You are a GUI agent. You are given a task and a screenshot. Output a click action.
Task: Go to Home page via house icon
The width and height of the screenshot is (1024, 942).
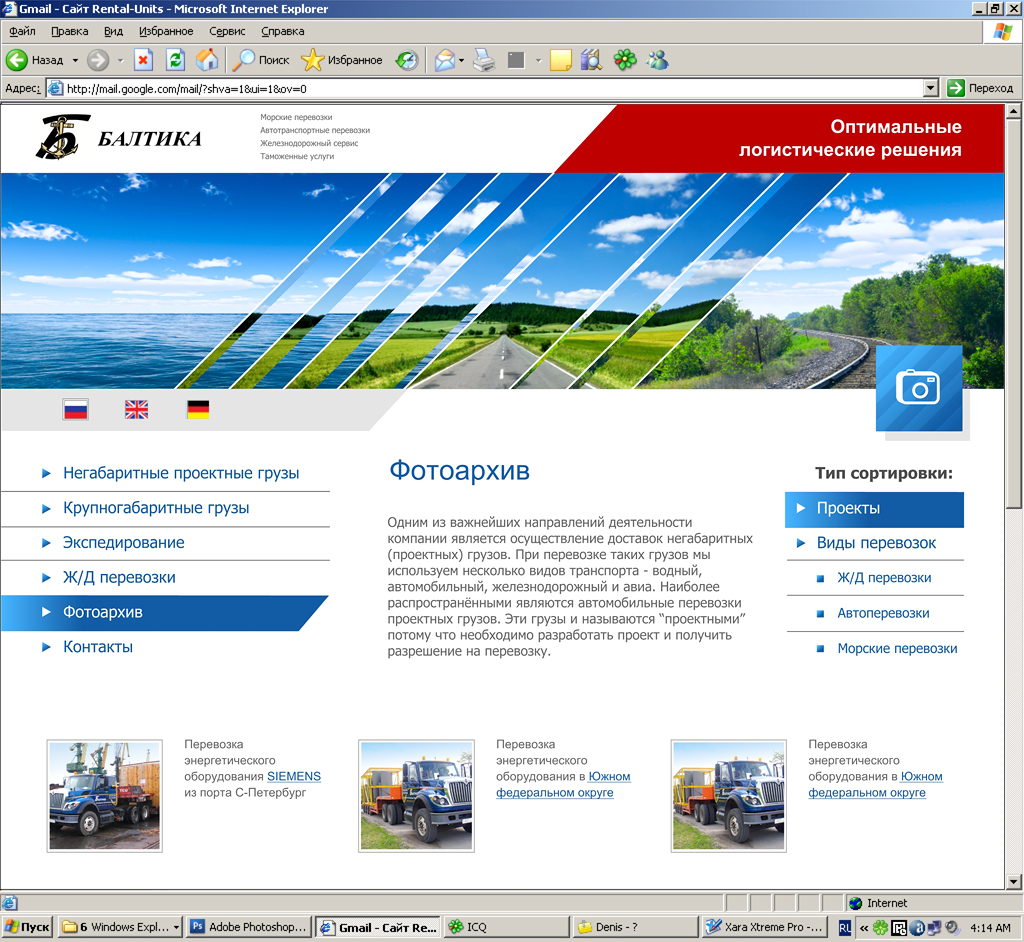207,60
